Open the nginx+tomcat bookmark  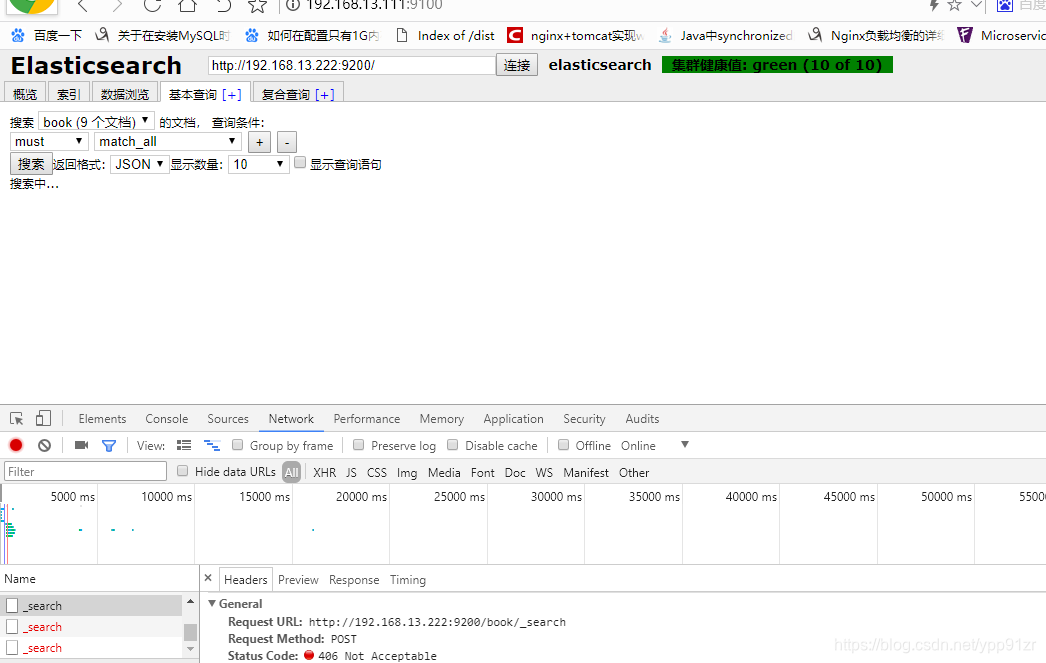coord(575,35)
